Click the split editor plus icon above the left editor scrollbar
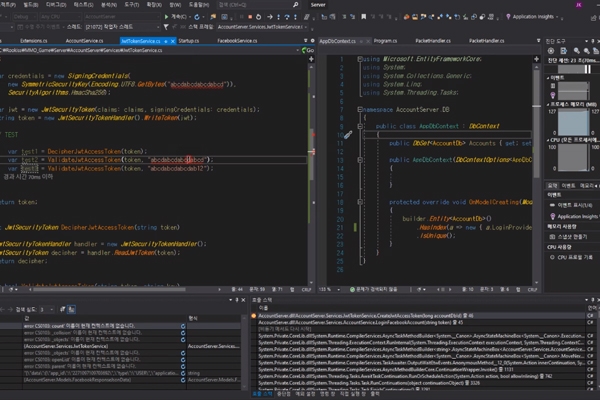Screen dimensions: 600x400 coord(311,59)
